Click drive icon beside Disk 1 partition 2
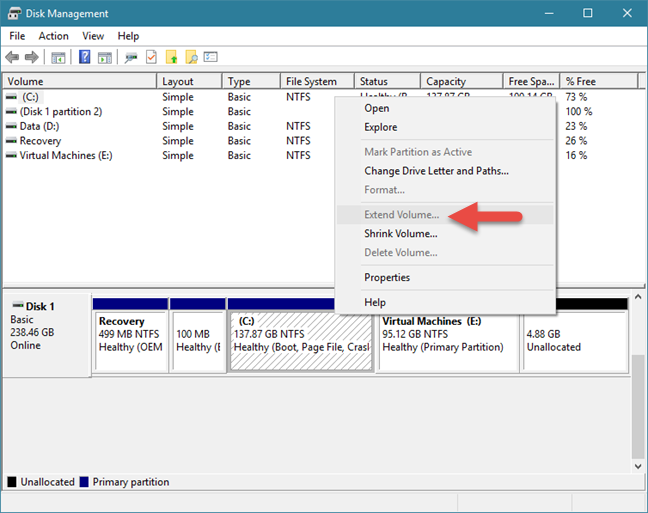 11,111
